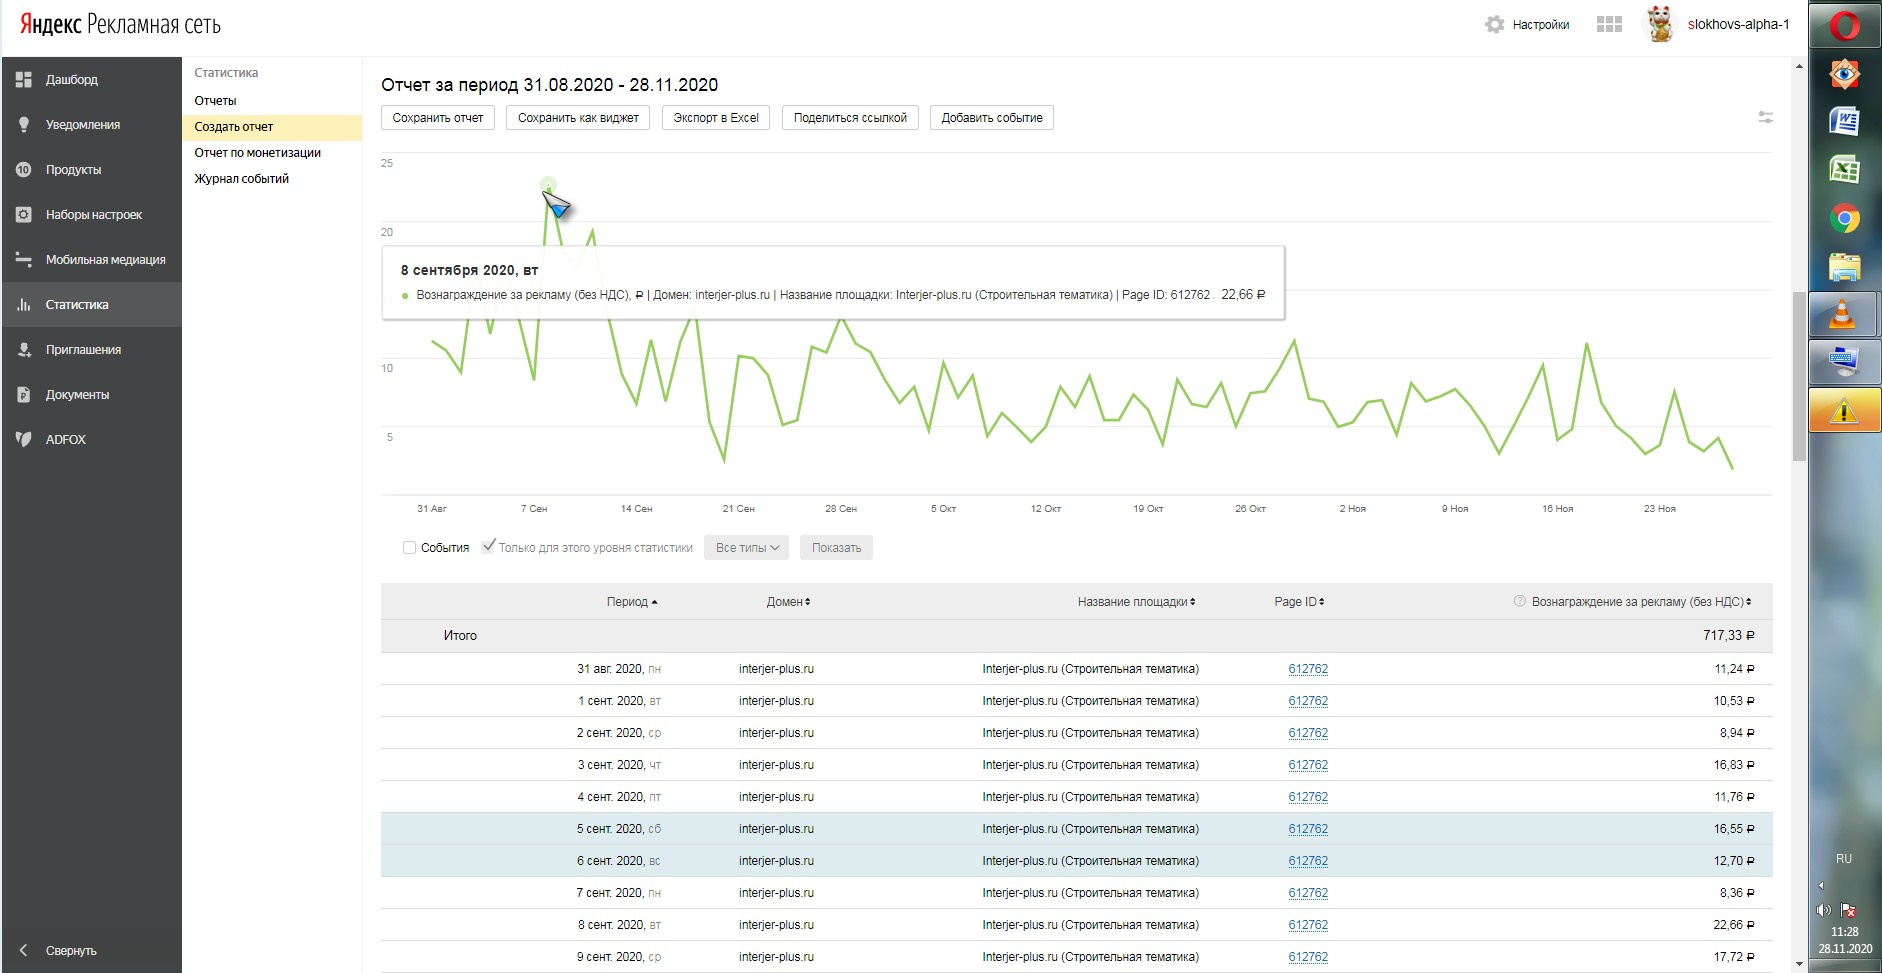Click the ADFOX icon in sidebar
The image size is (1882, 973).
point(24,440)
